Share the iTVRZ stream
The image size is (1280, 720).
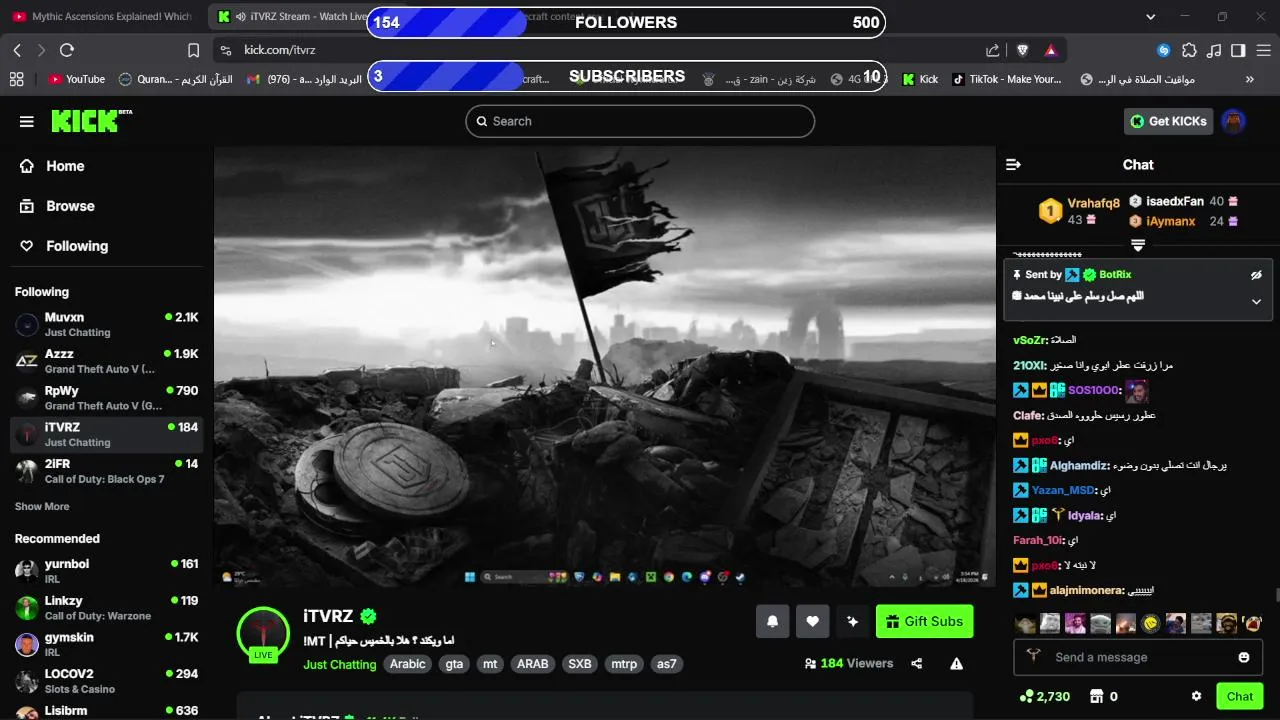(x=917, y=663)
